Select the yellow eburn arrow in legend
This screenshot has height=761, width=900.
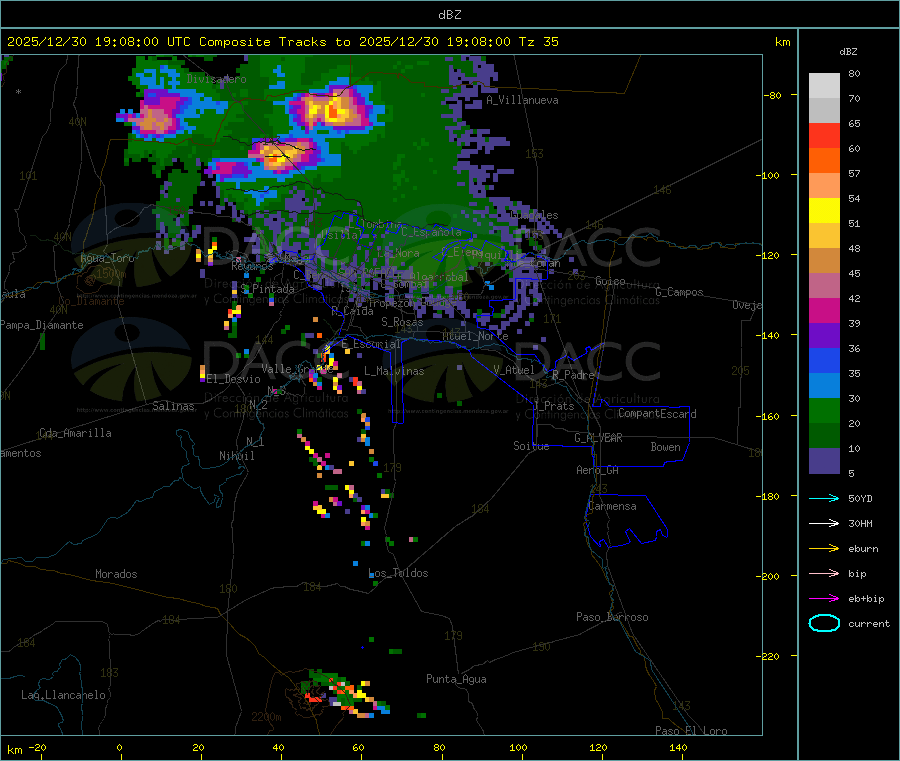click(x=824, y=548)
